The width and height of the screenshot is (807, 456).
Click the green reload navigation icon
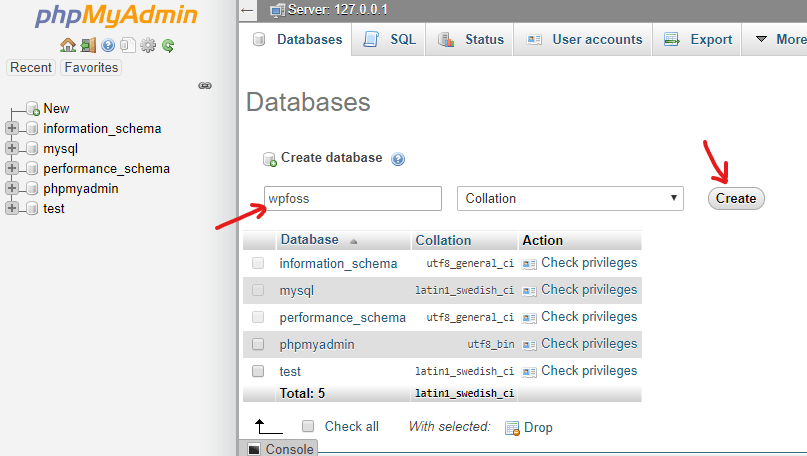(x=168, y=45)
